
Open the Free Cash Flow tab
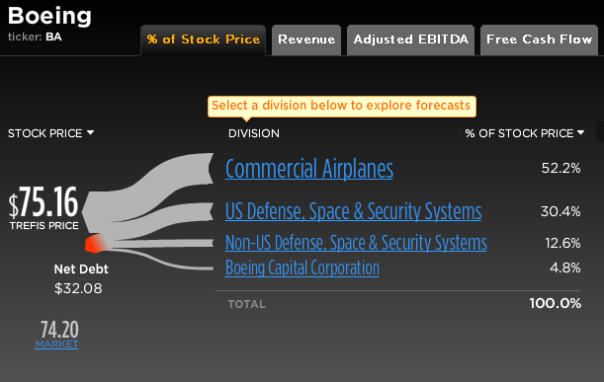point(539,40)
